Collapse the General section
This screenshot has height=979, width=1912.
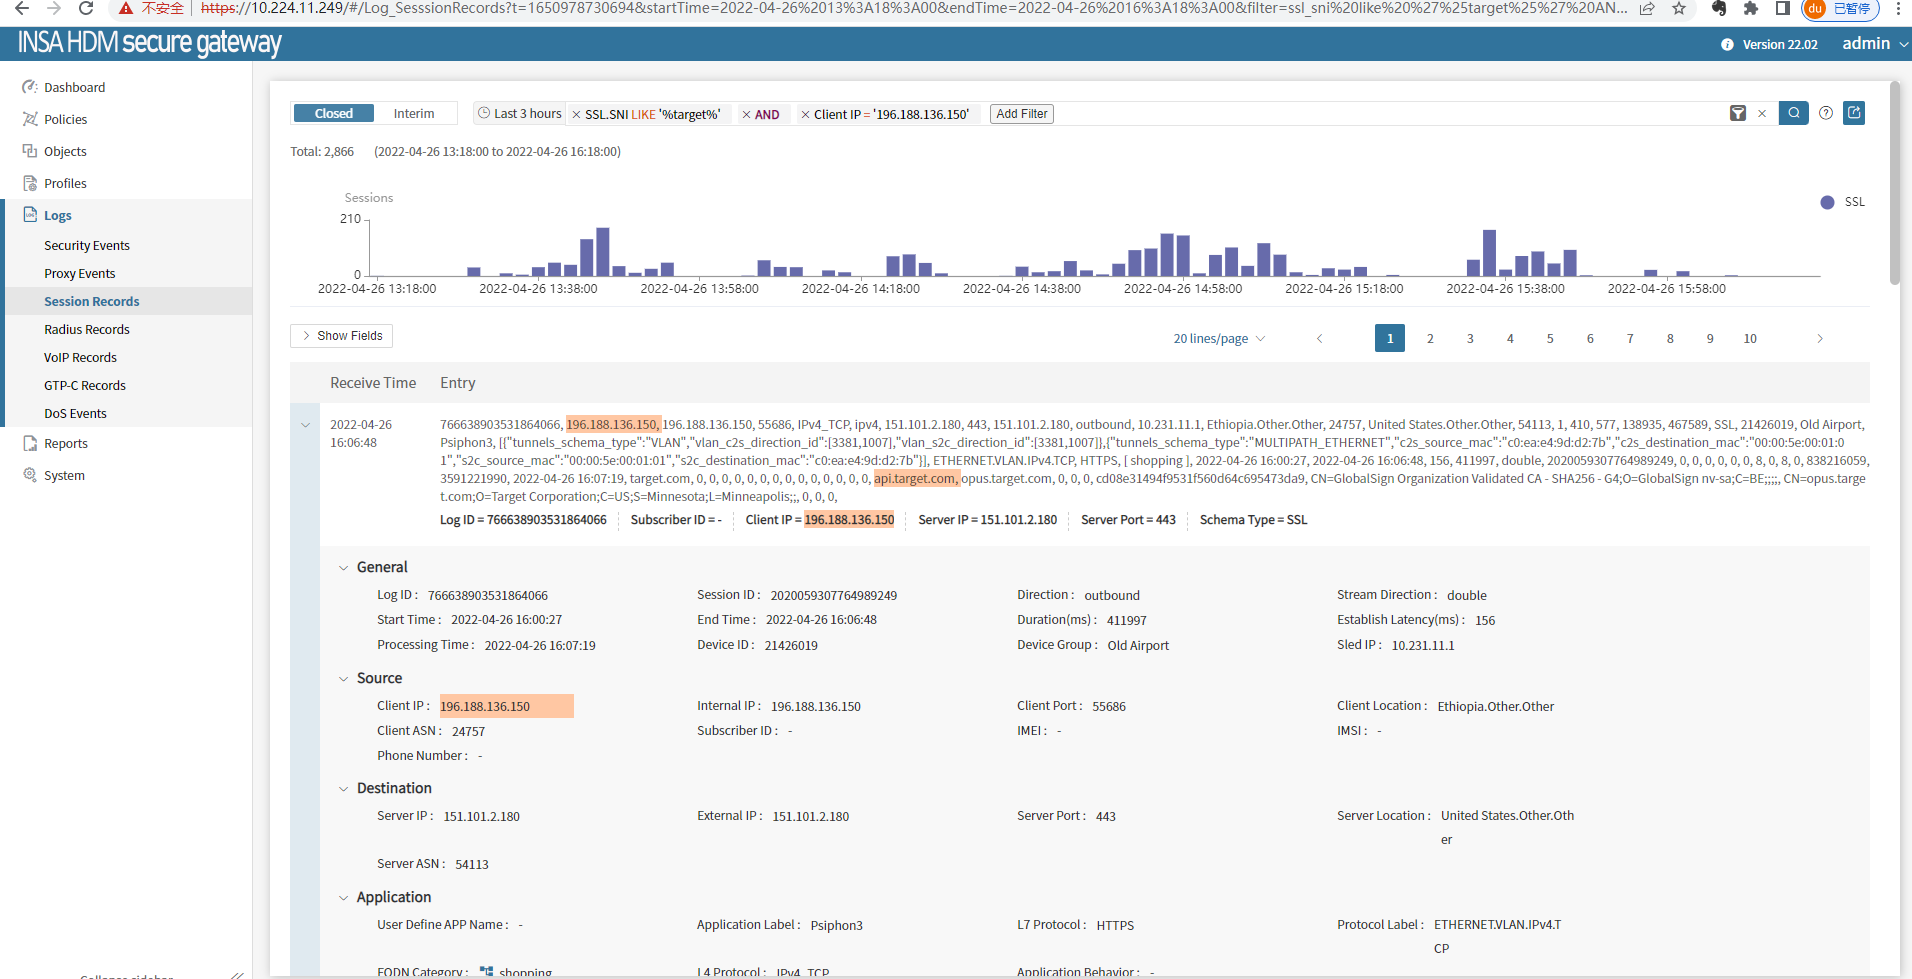pos(344,568)
